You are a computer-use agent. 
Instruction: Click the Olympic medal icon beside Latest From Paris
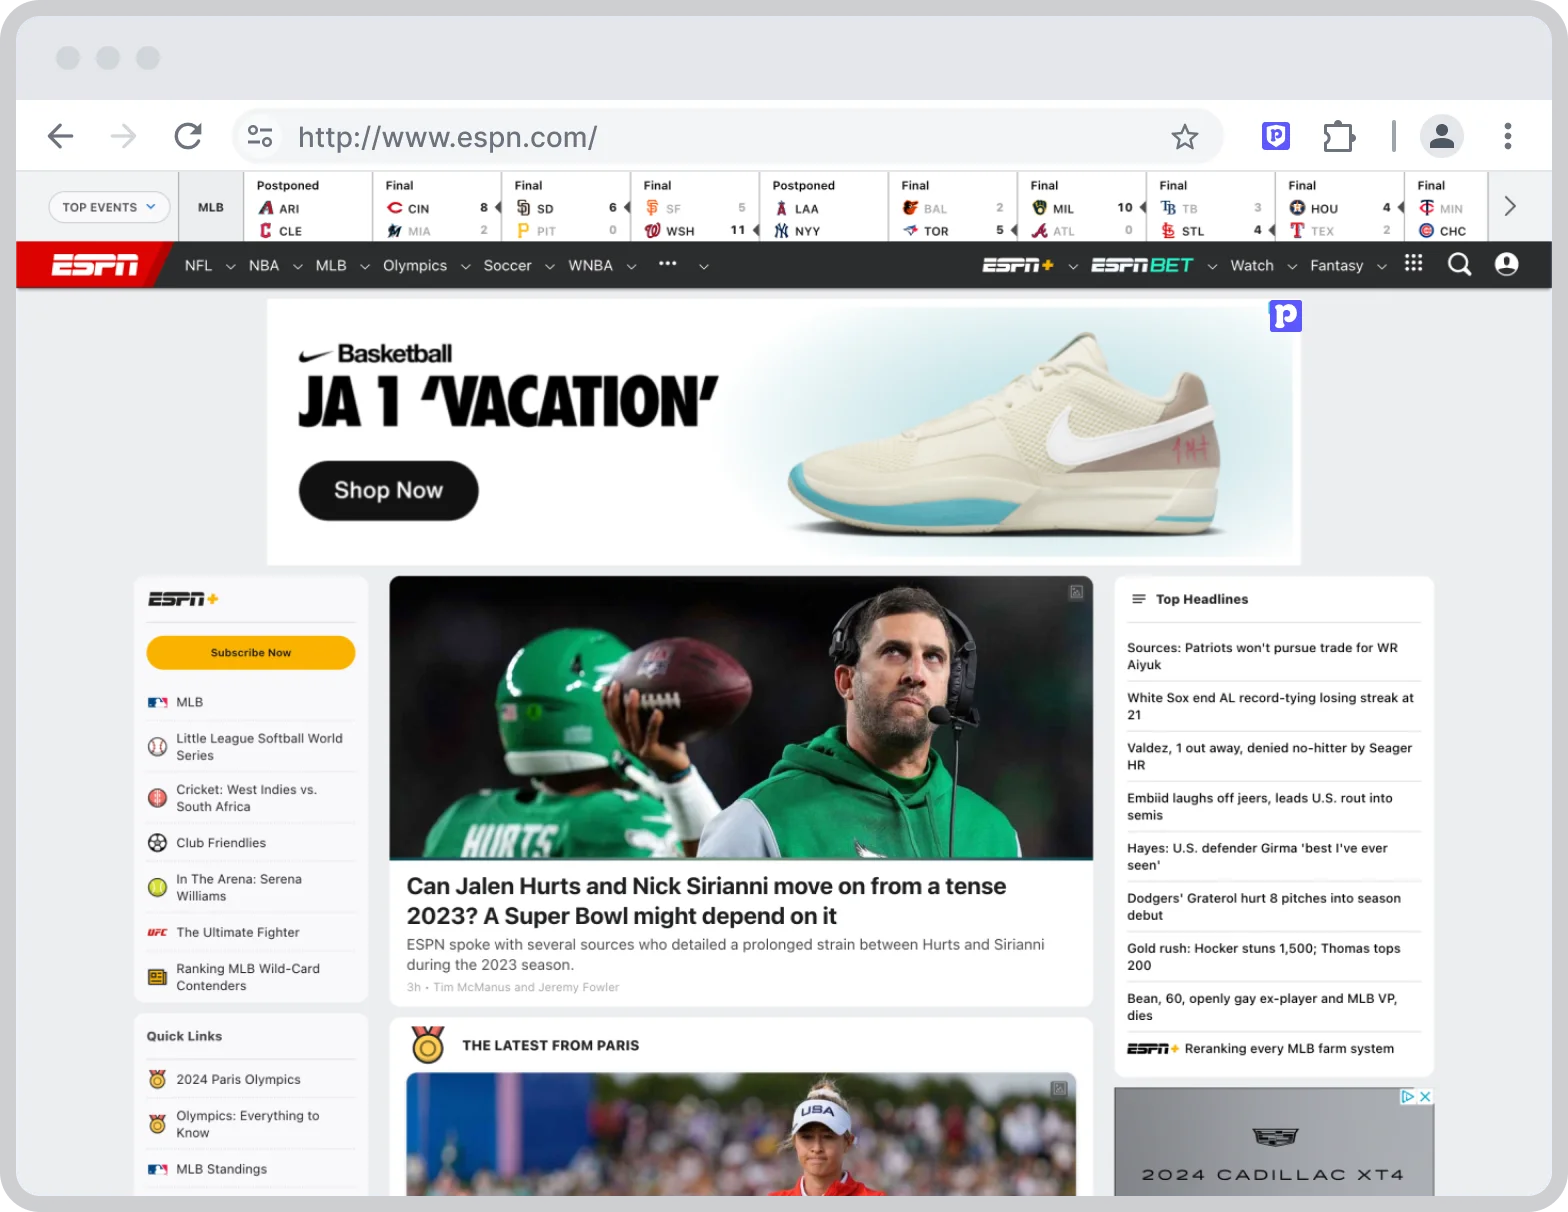click(428, 1044)
